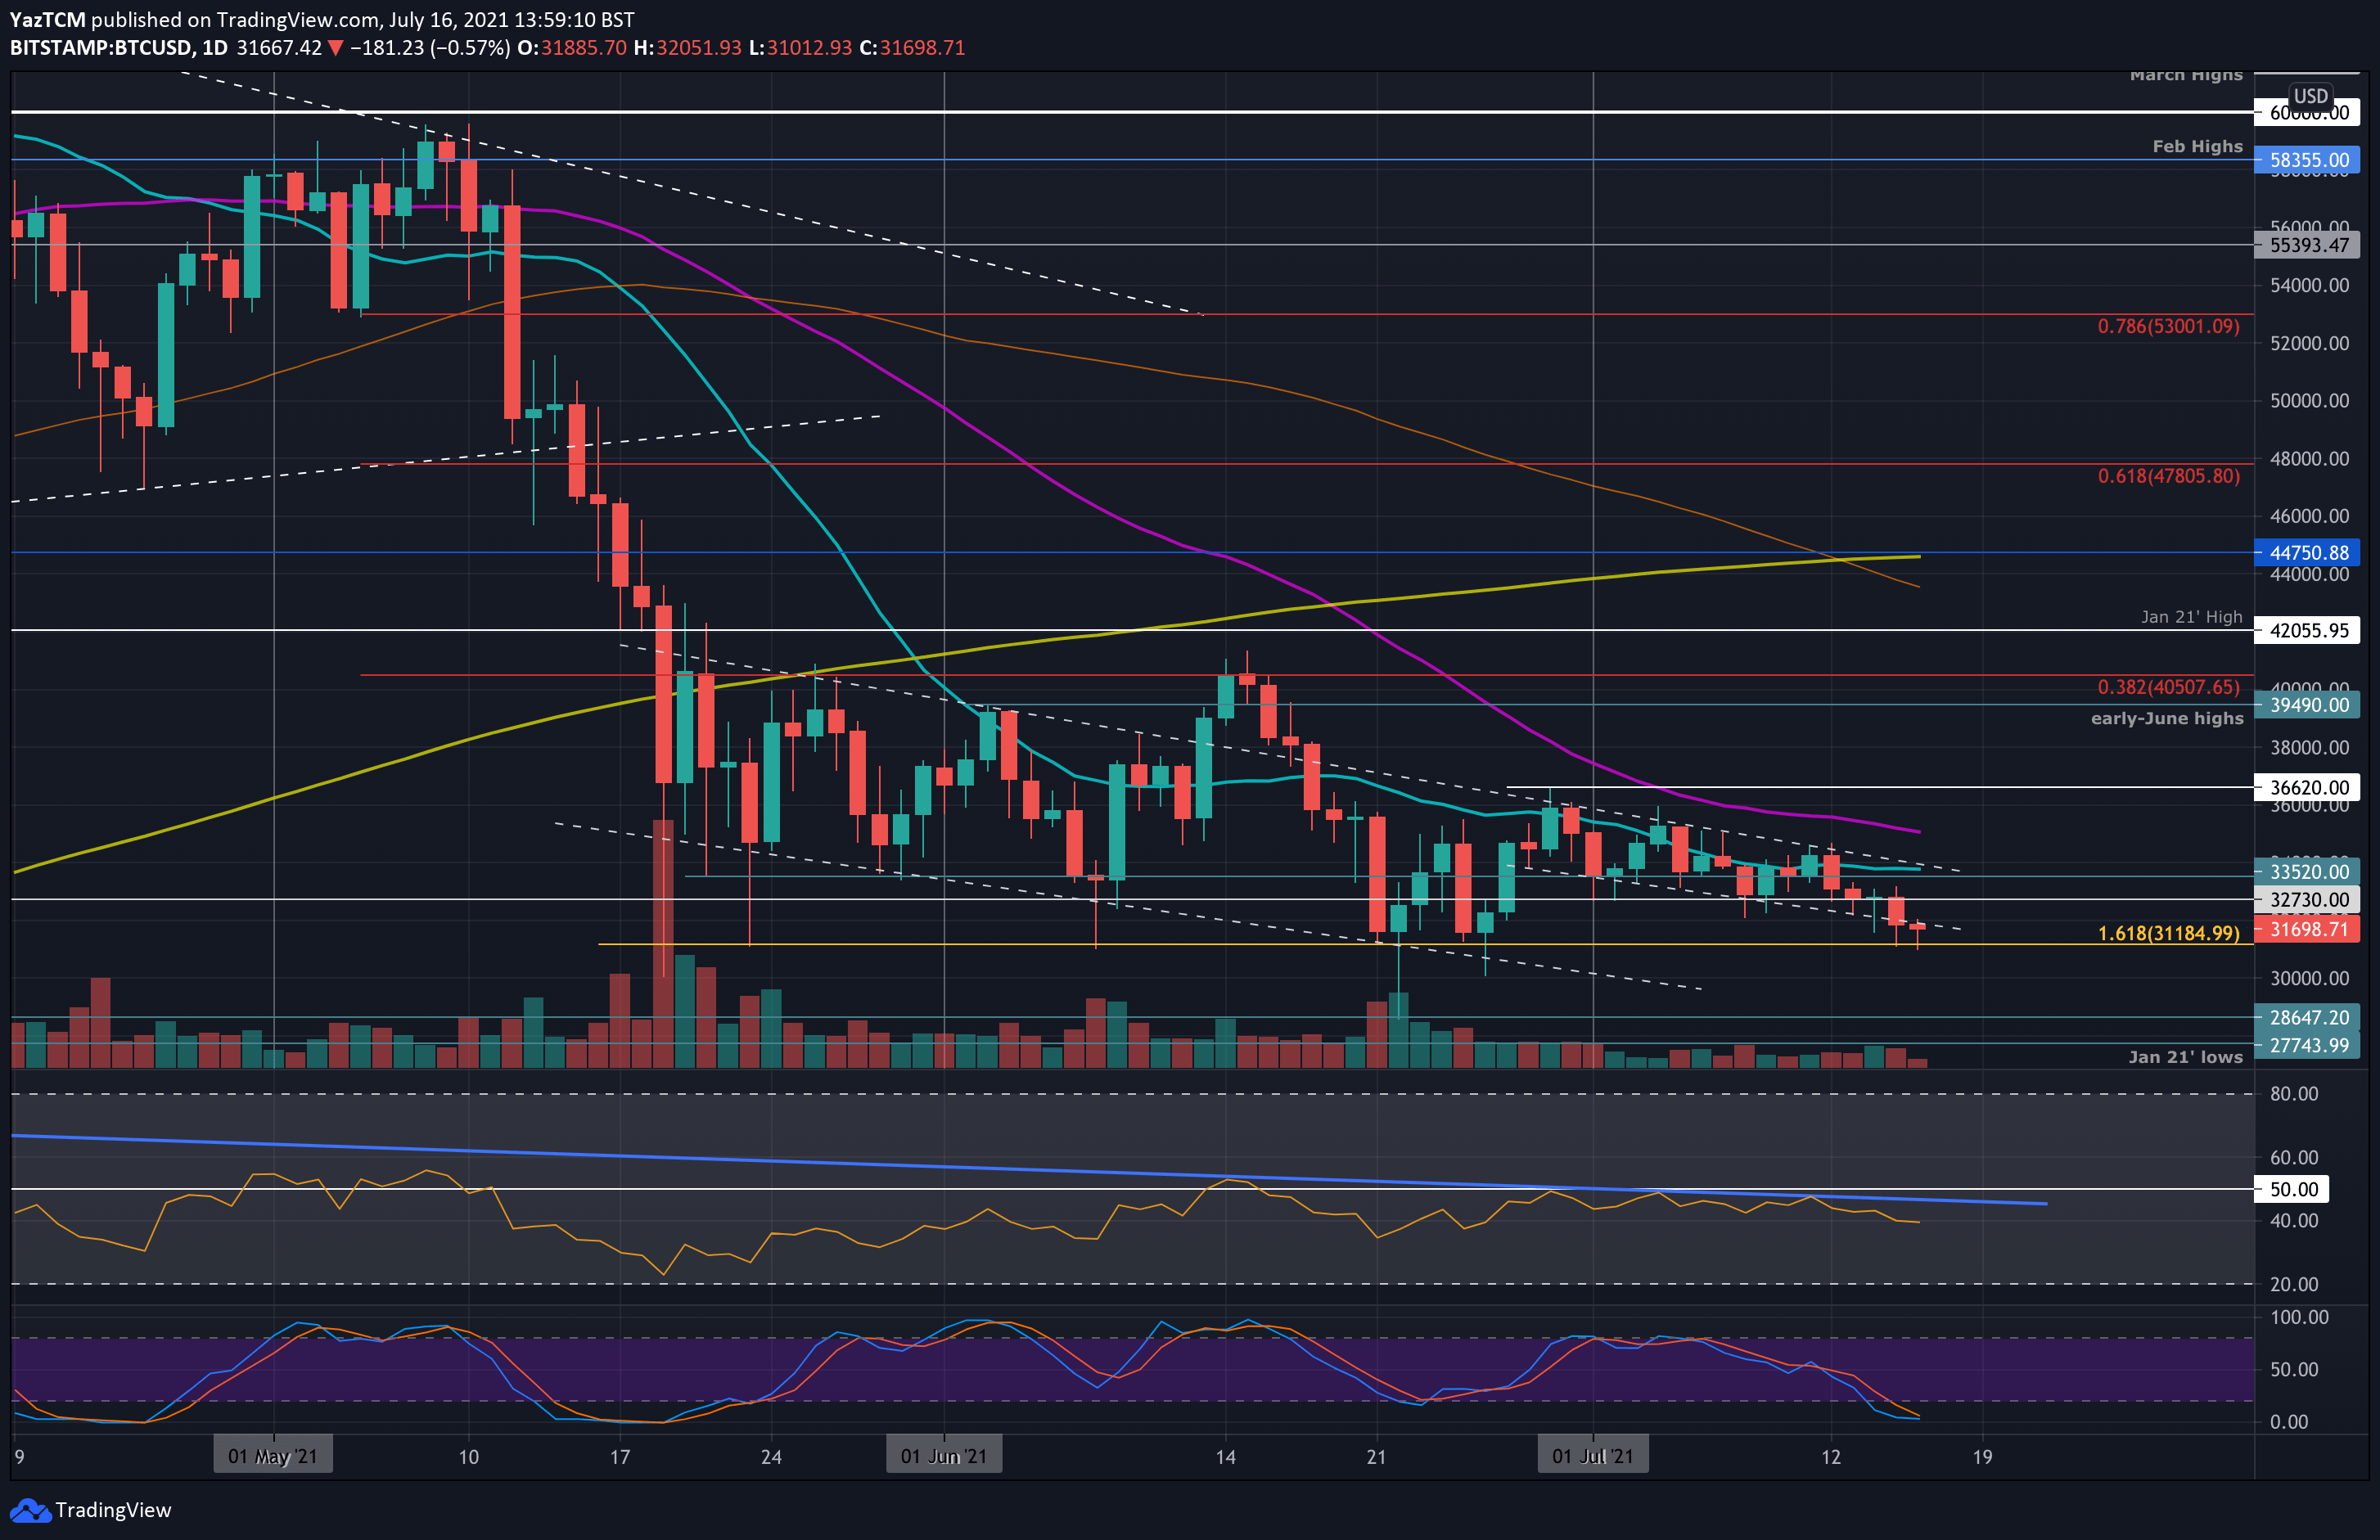This screenshot has height=1540, width=2380.
Task: Click the 30000.00 axis price label
Action: pyautogui.click(x=2309, y=979)
